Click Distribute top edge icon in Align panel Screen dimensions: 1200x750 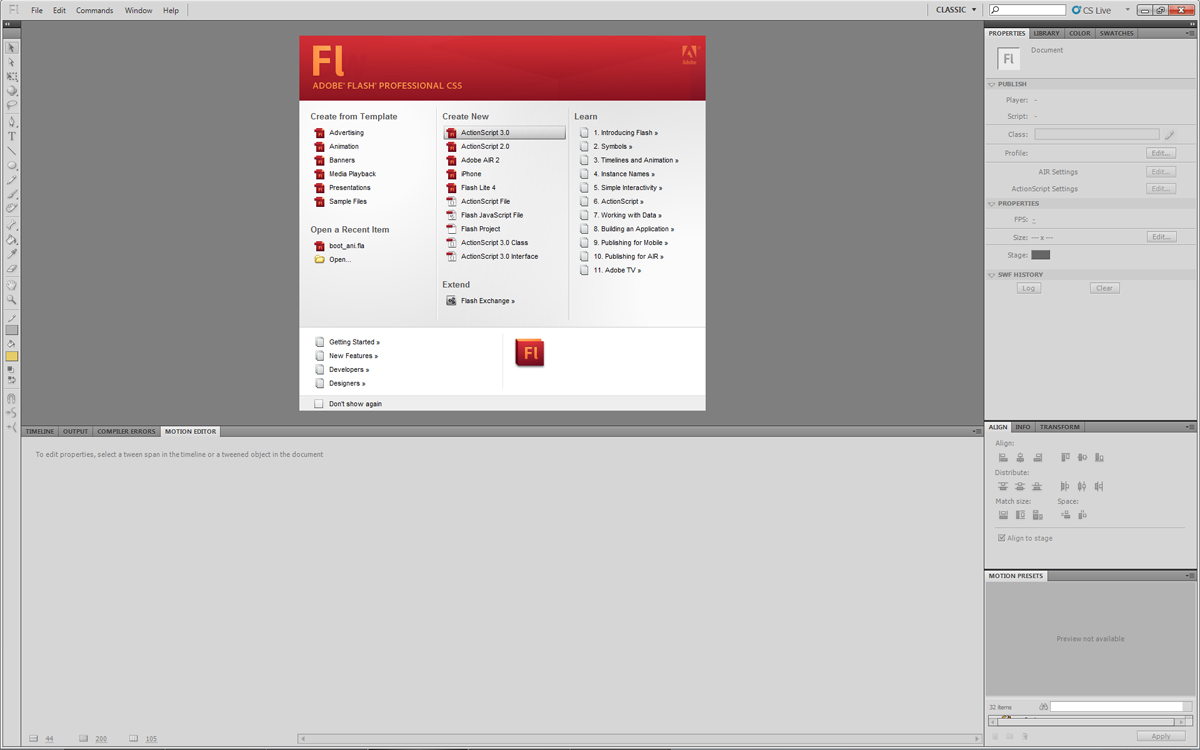(x=1003, y=487)
